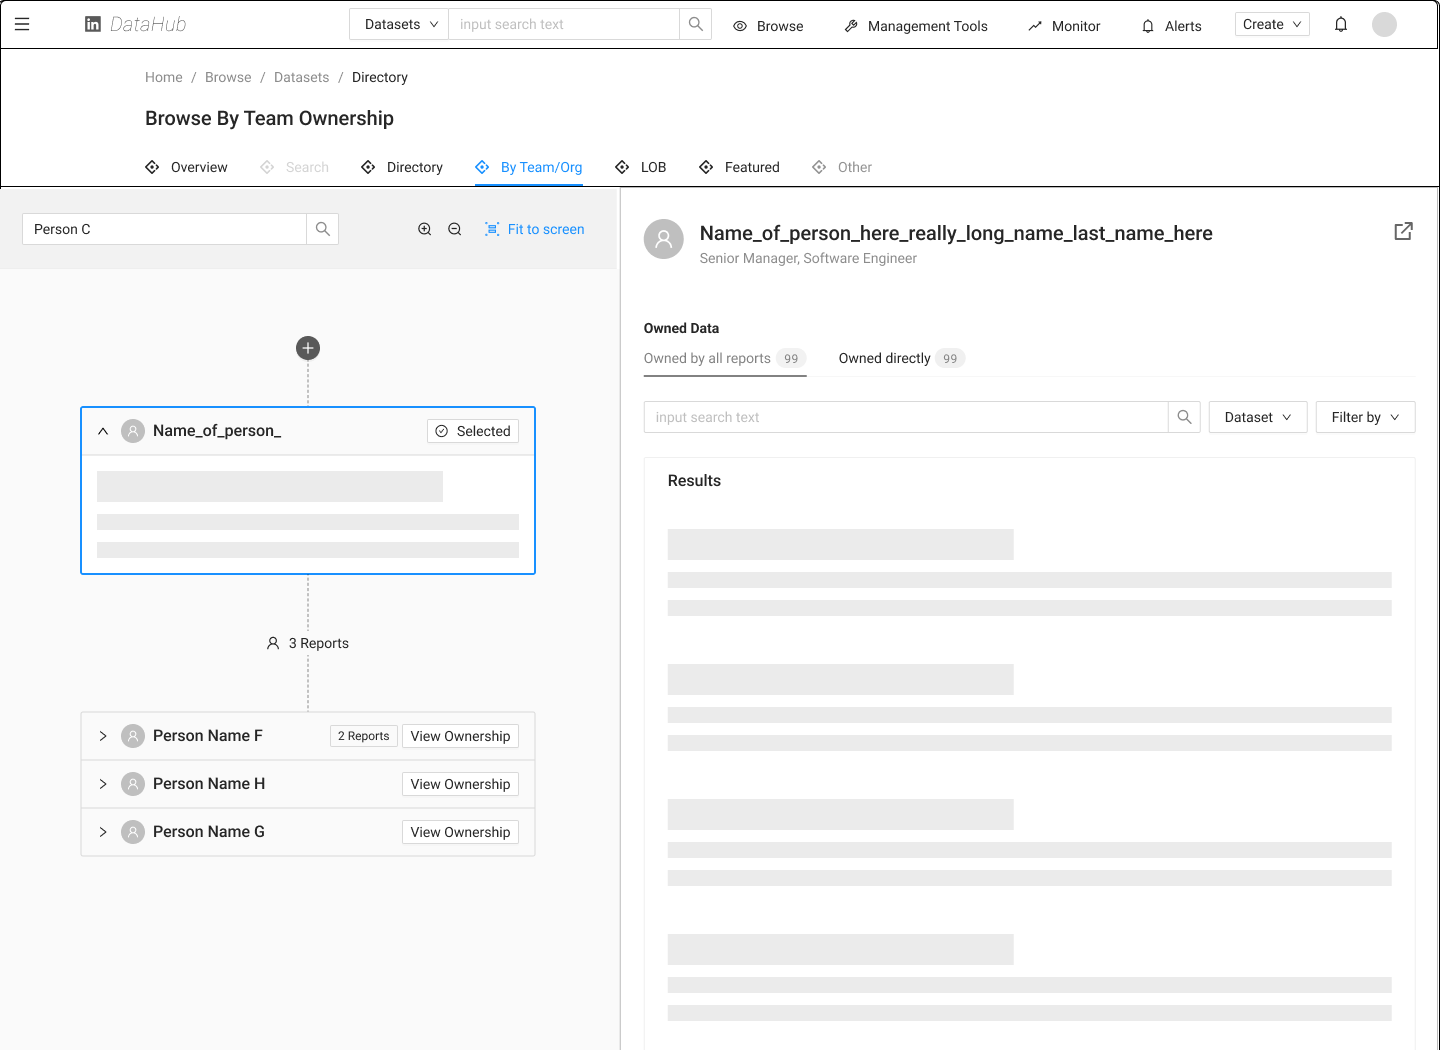
Task: Click the owned data search magnifier icon
Action: 1184,417
